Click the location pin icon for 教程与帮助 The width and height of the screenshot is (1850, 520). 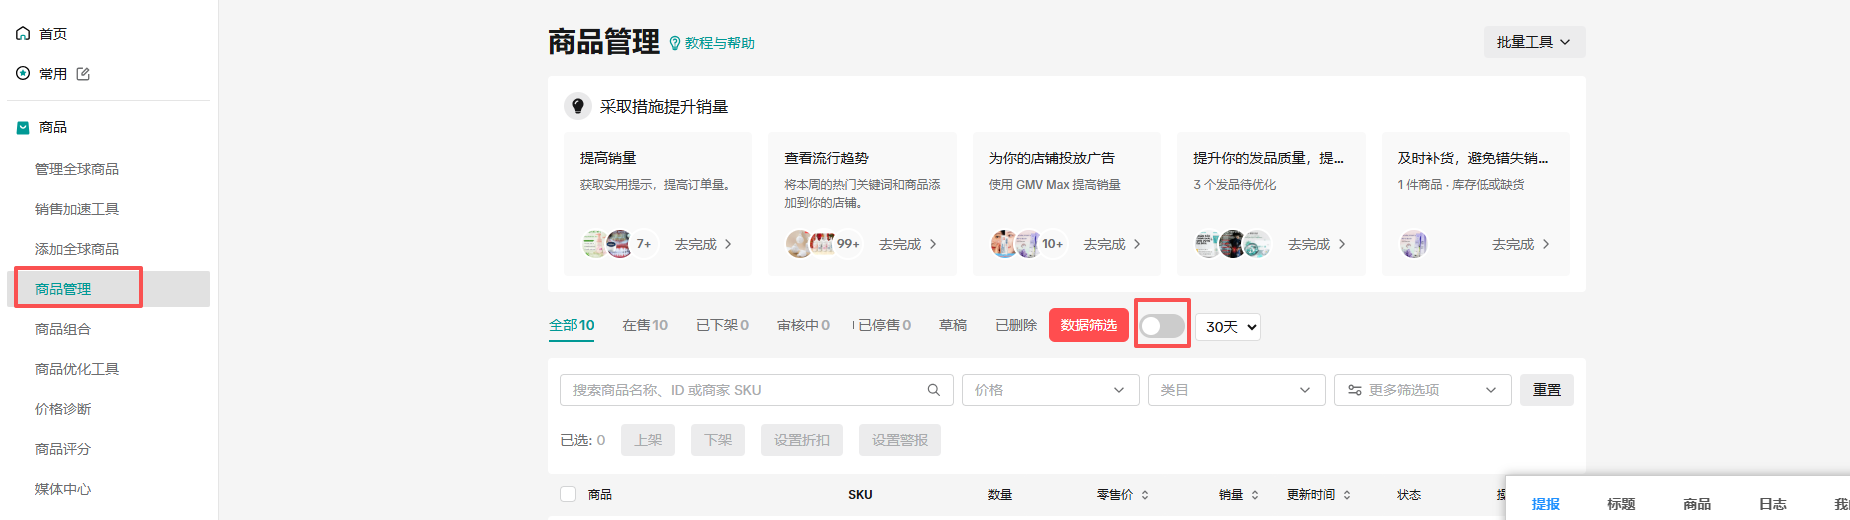(x=675, y=43)
